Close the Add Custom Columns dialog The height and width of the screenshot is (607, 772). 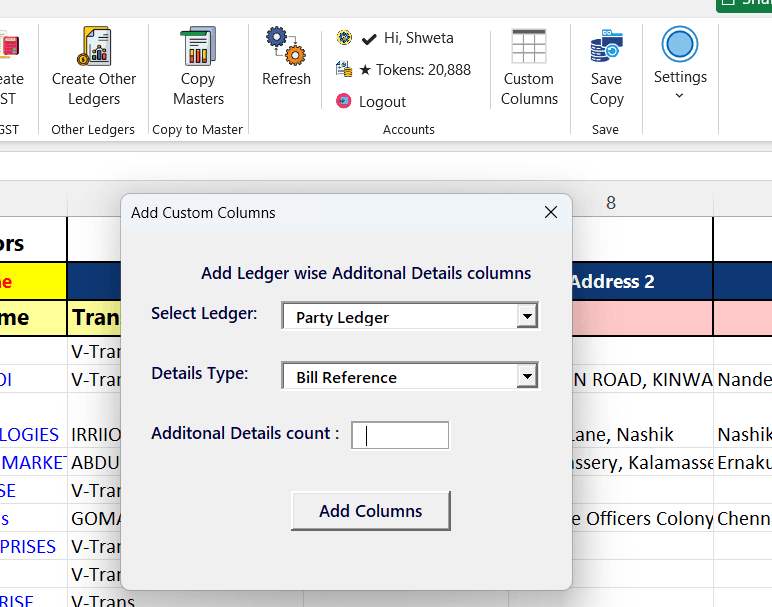tap(550, 212)
